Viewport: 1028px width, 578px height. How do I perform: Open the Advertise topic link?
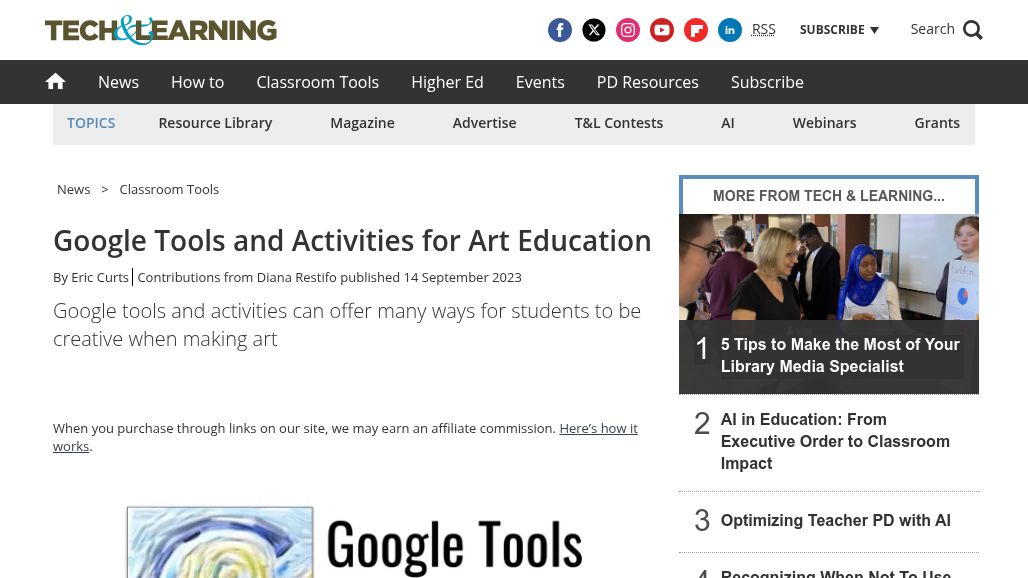(x=484, y=123)
